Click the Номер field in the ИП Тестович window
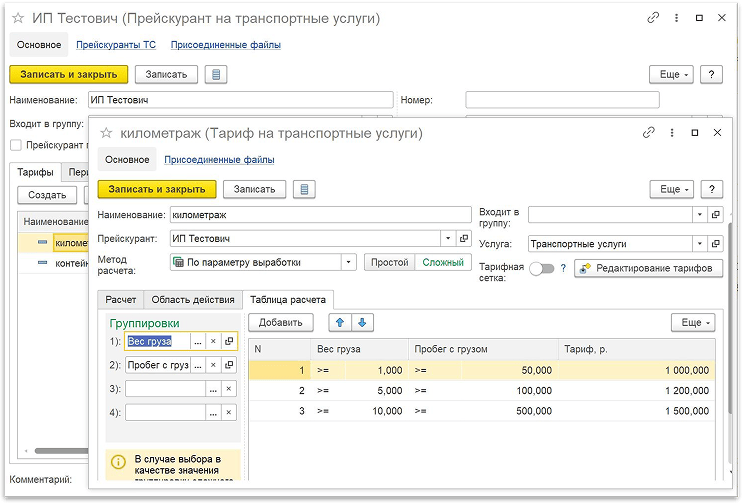This screenshot has height=504, width=742. coord(562,100)
